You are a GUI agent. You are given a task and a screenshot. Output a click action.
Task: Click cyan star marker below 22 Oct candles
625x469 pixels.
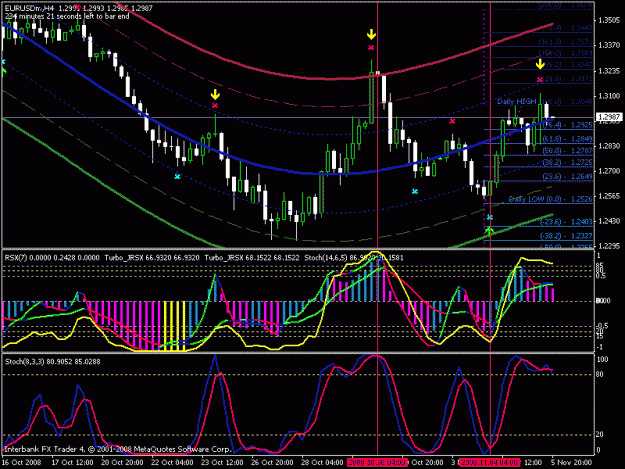177,176
